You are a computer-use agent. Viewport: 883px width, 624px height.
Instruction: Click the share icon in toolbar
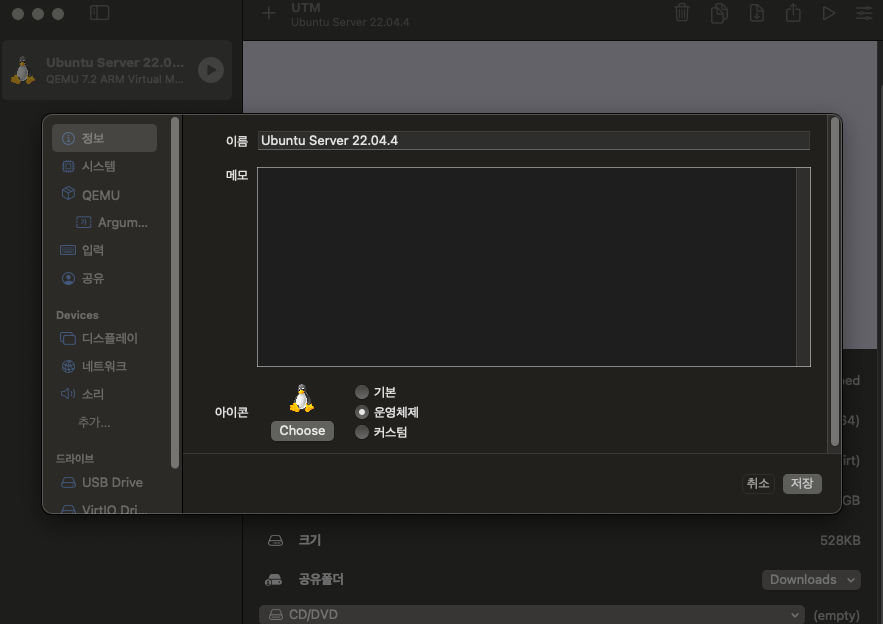tap(793, 12)
